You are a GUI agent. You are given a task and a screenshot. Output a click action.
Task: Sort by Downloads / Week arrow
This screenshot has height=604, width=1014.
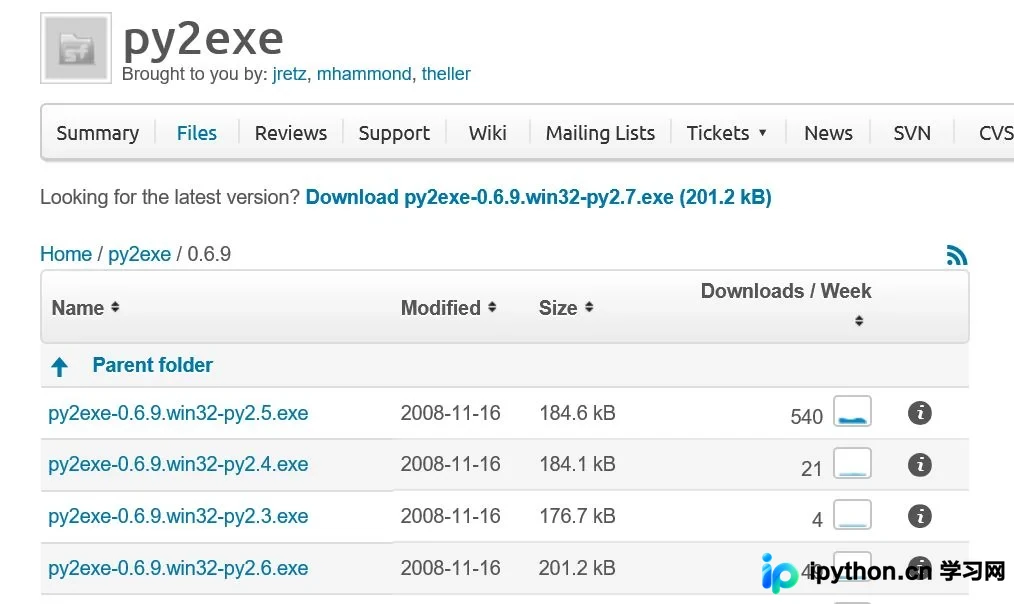tap(859, 321)
